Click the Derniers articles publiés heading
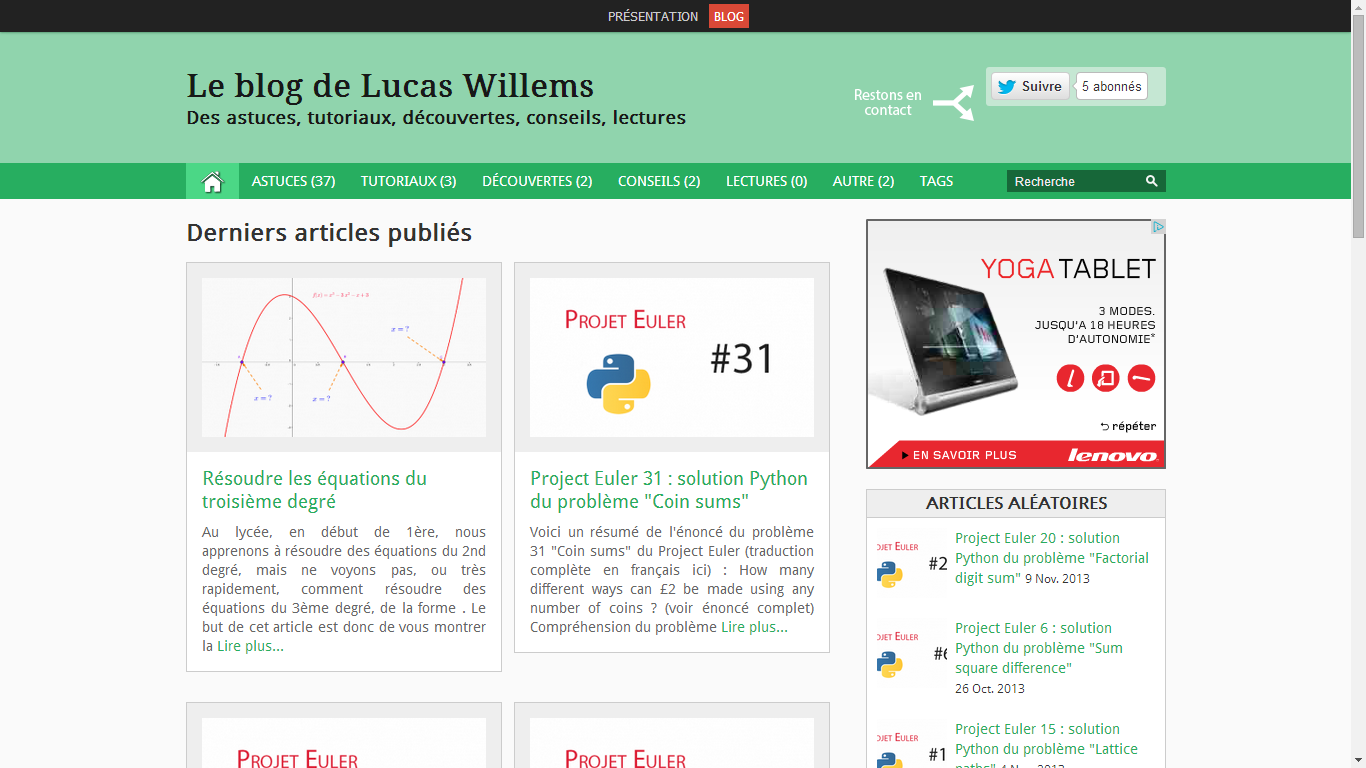The height and width of the screenshot is (768, 1366). point(329,233)
